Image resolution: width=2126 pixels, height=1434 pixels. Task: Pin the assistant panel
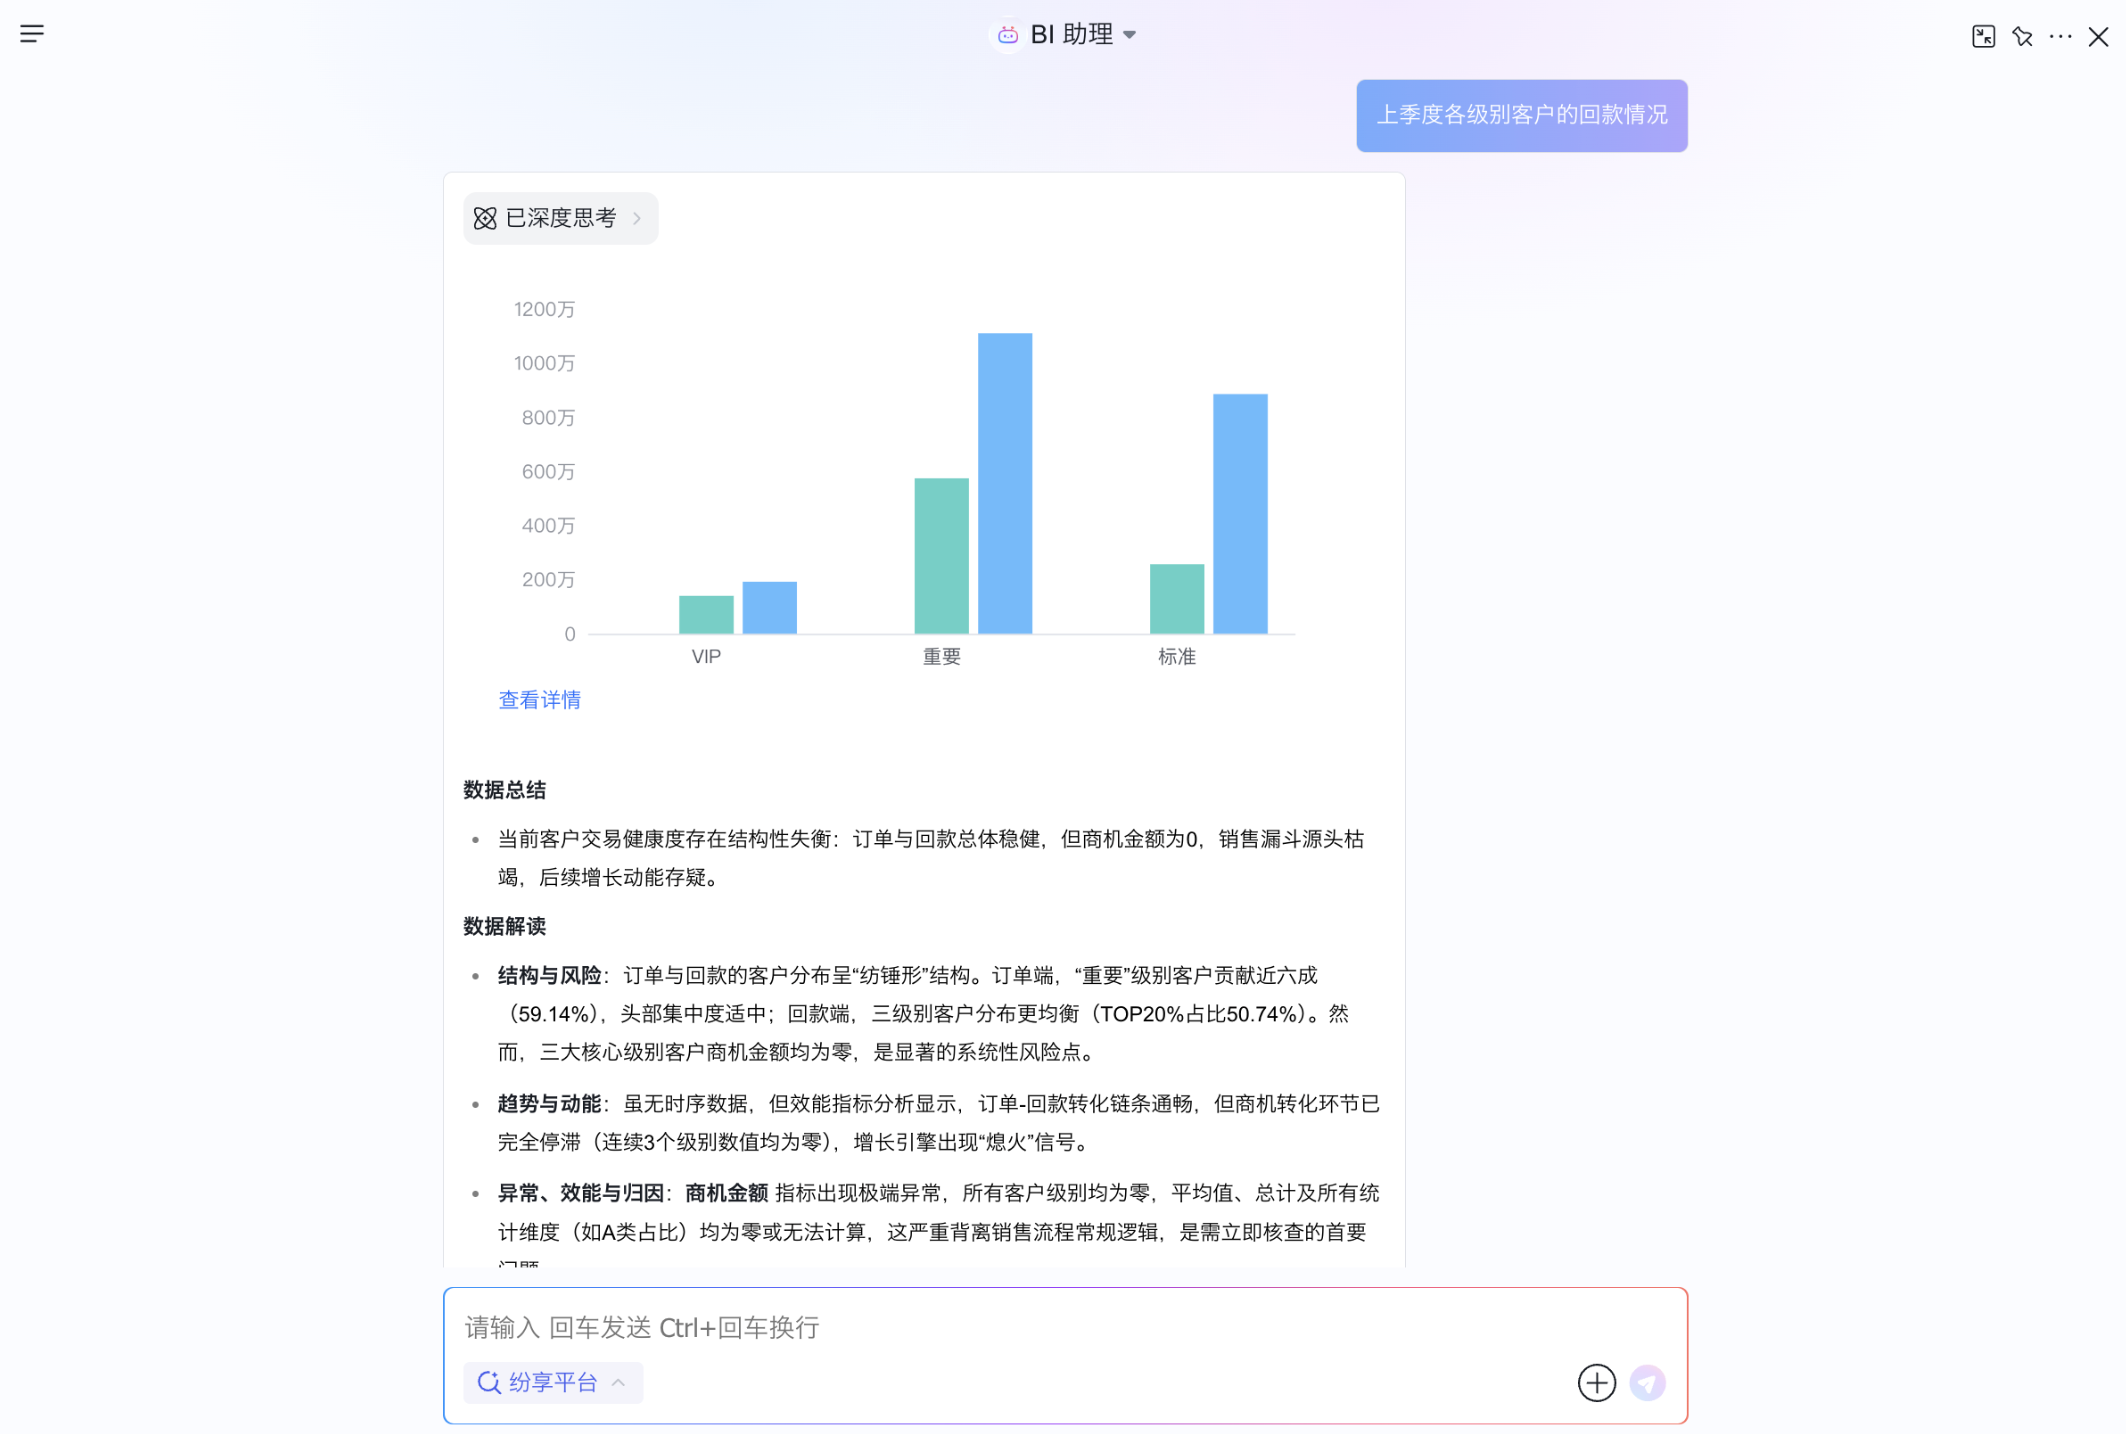point(2022,37)
